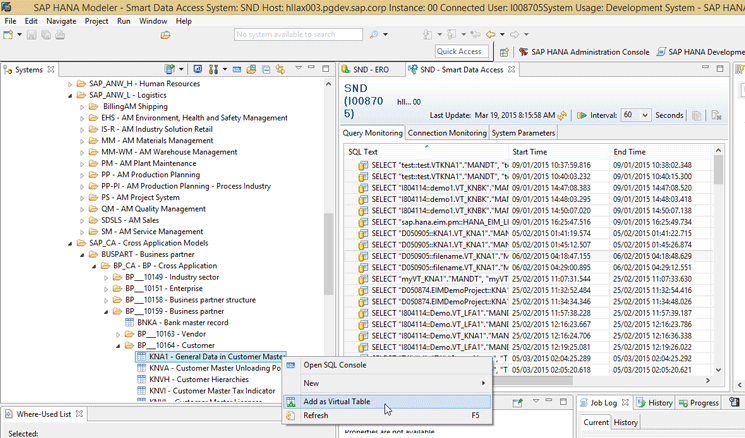The height and width of the screenshot is (438, 745).
Task: Click the End Time column header
Action: 661,152
